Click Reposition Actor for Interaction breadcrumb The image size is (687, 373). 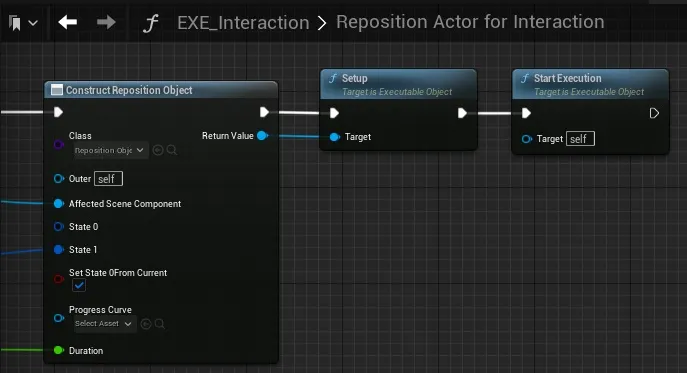(470, 21)
